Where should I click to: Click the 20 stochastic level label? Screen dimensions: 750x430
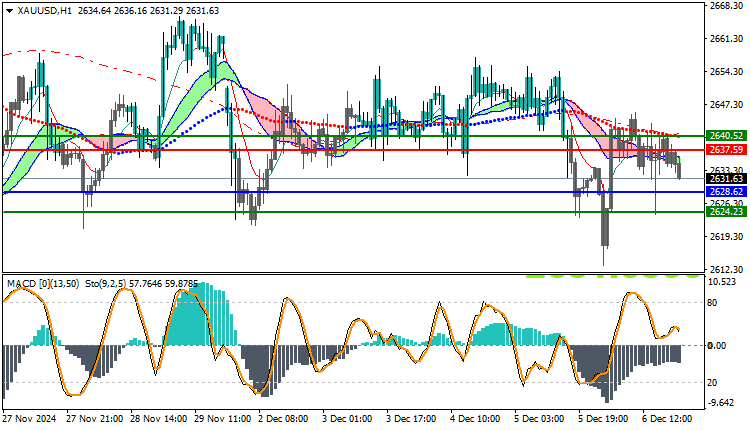tap(712, 383)
